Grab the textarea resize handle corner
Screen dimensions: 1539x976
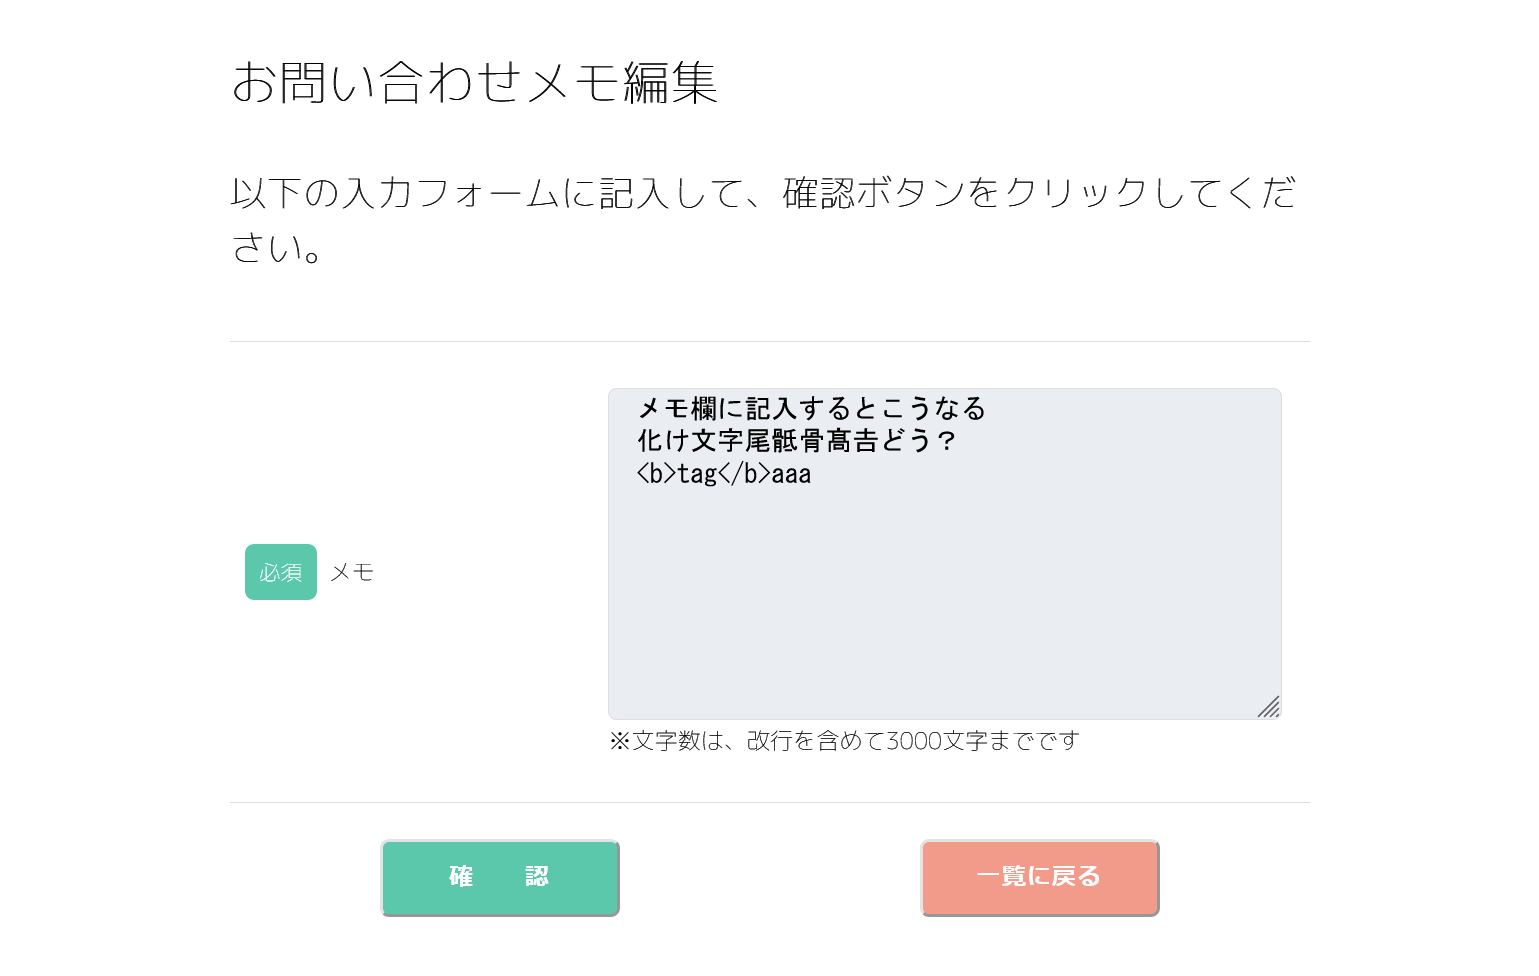coord(1269,707)
